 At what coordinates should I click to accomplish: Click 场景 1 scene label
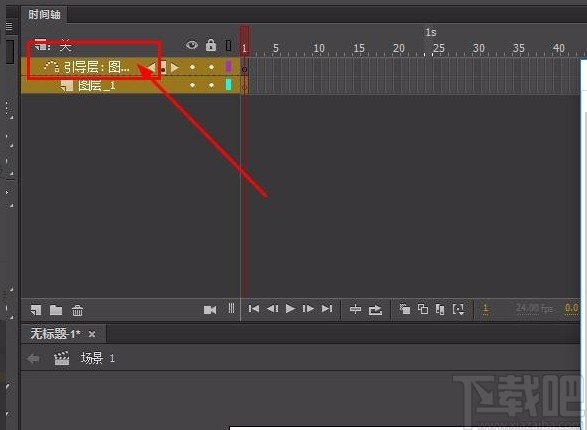point(98,359)
